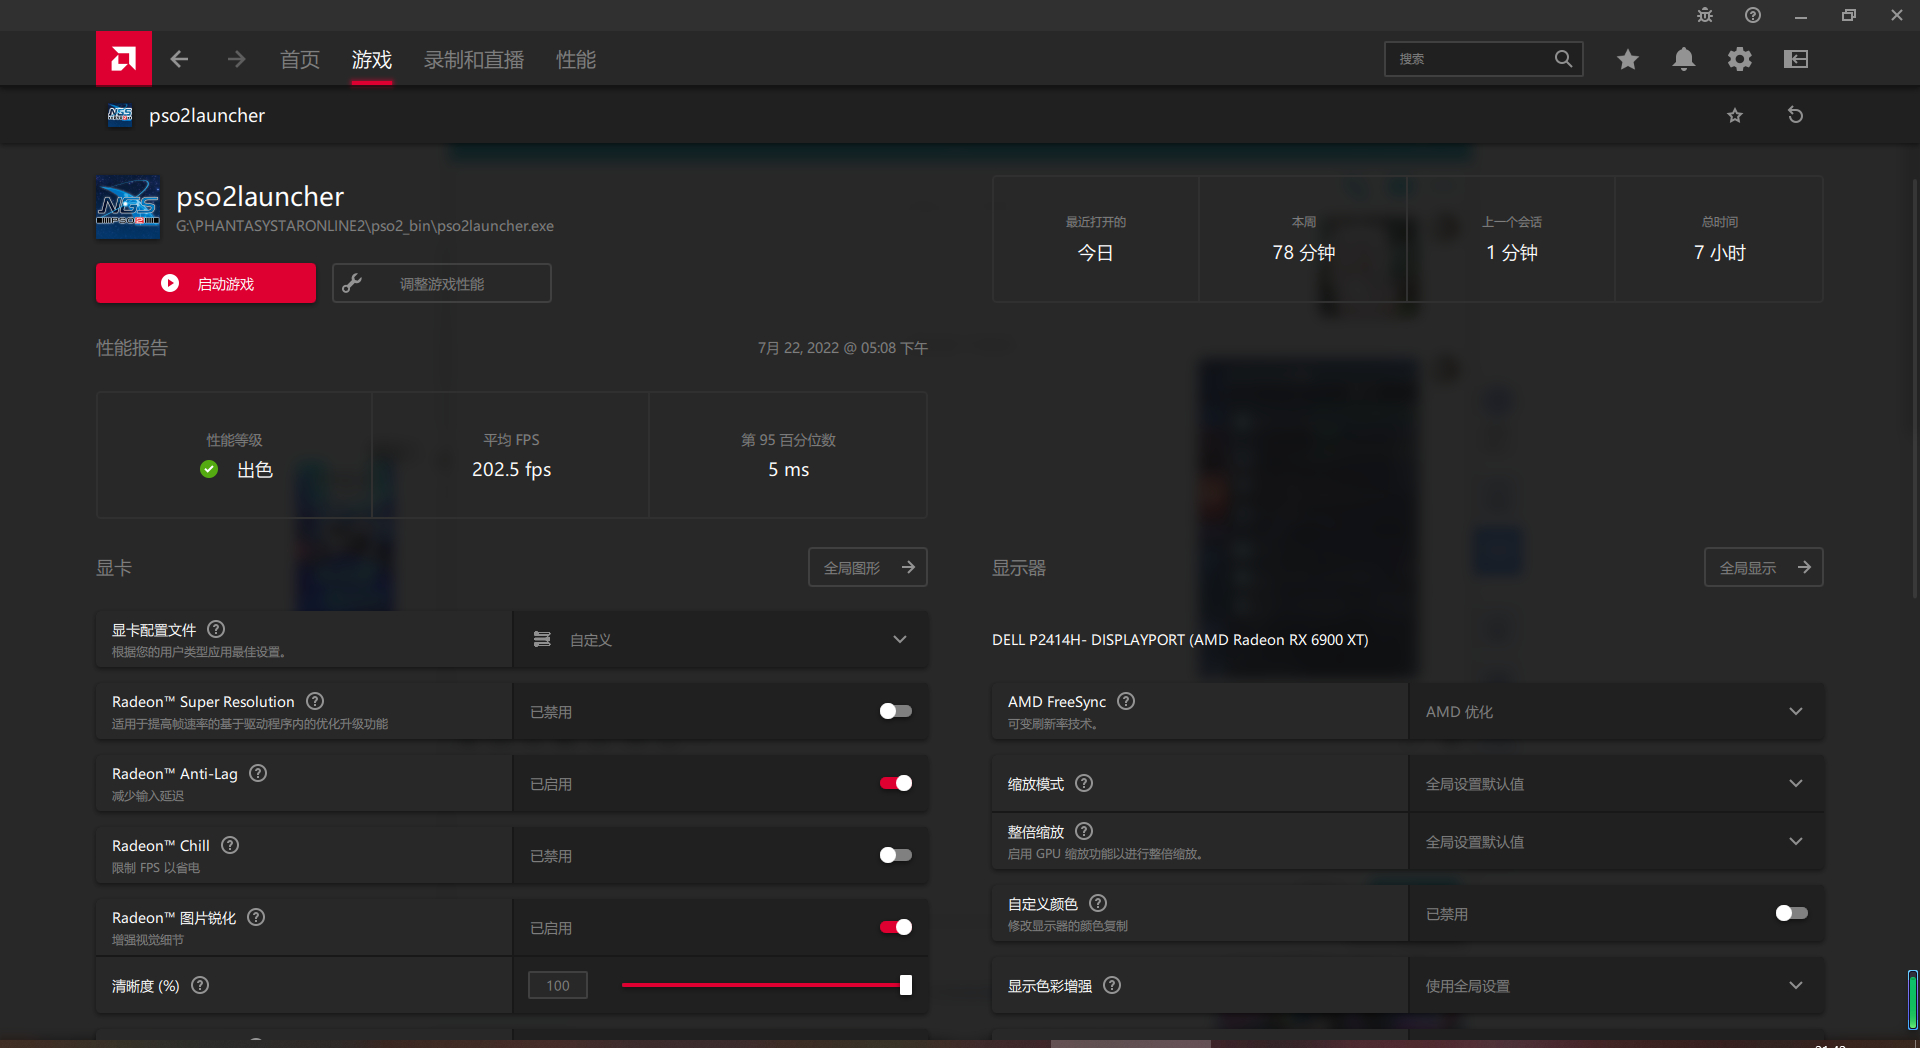Open the bug report icon
The height and width of the screenshot is (1048, 1920).
pyautogui.click(x=1705, y=15)
